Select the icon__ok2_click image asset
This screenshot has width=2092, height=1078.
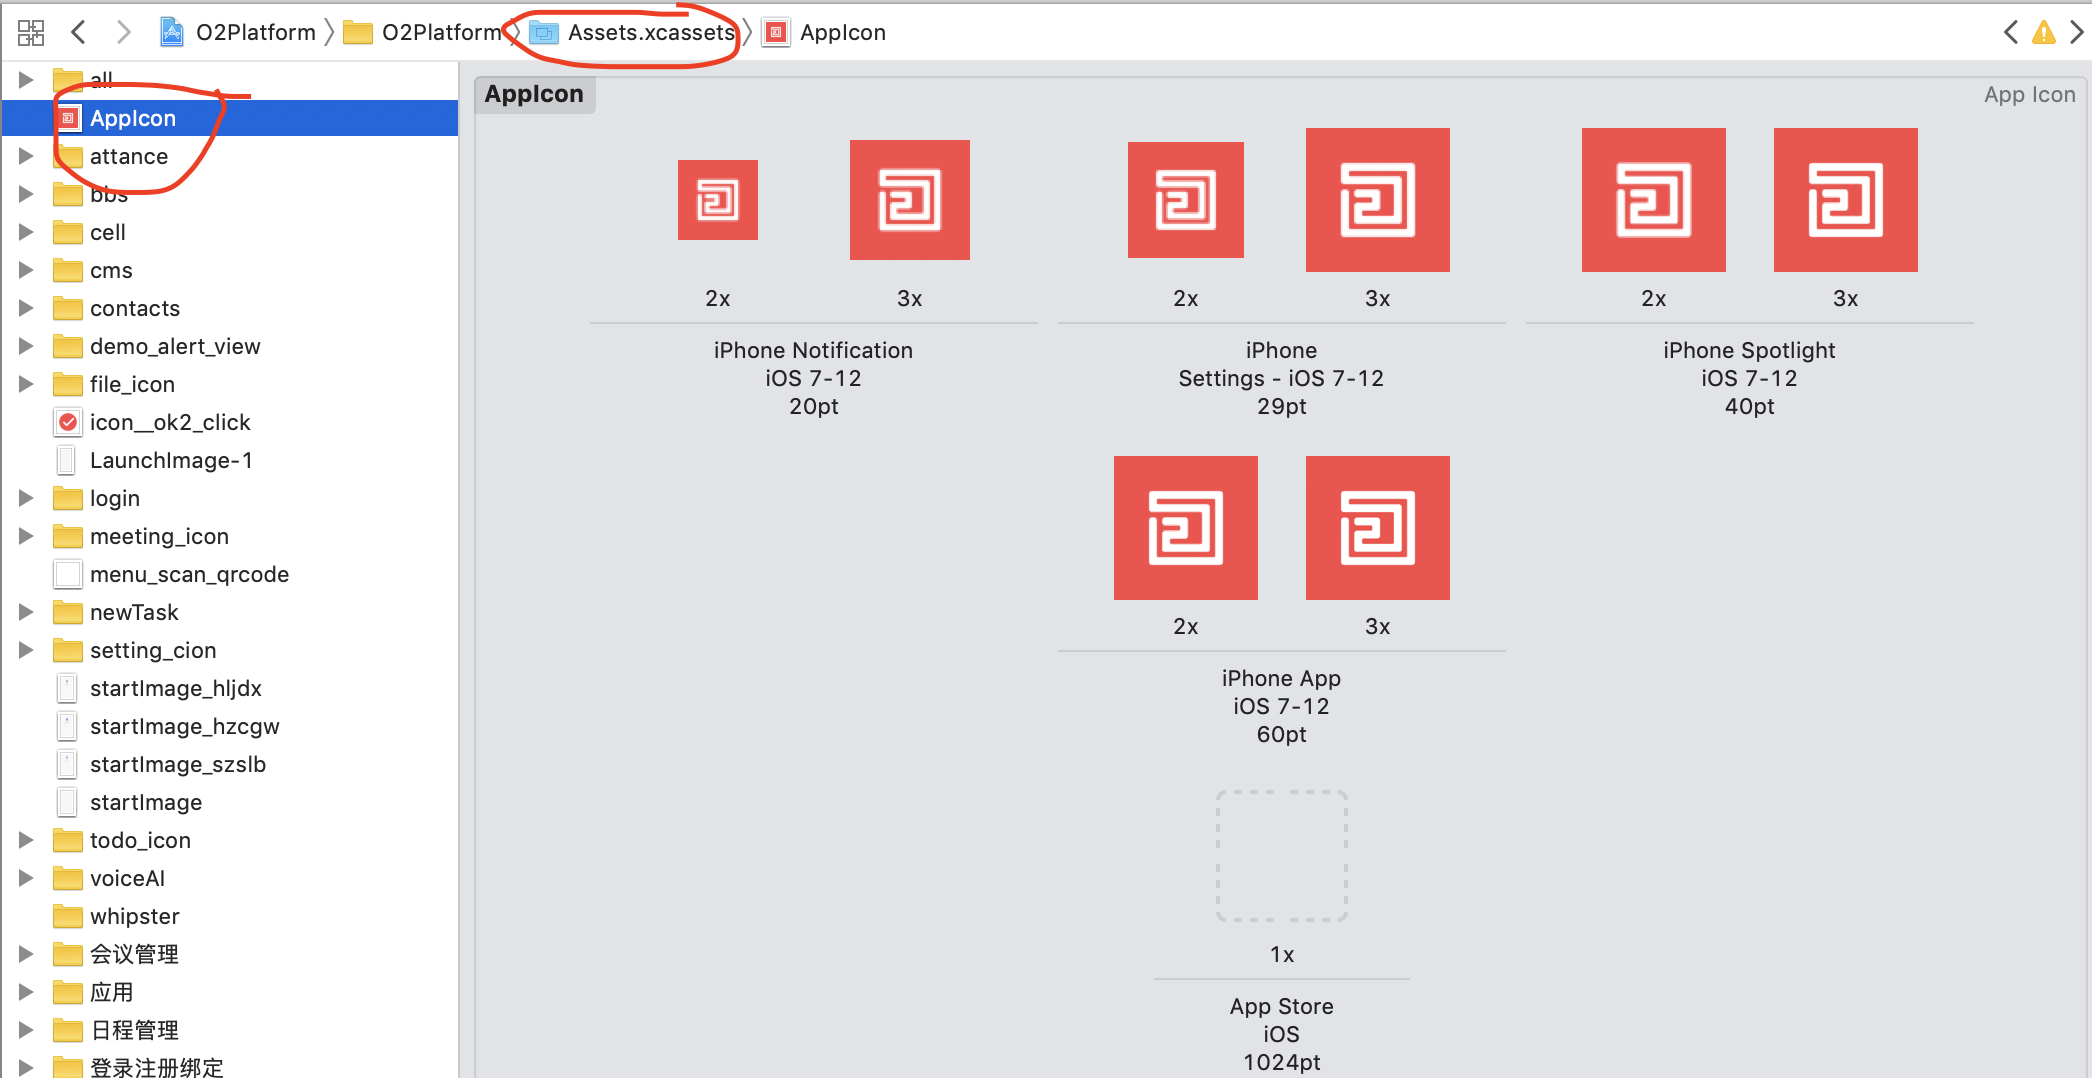(x=230, y=422)
